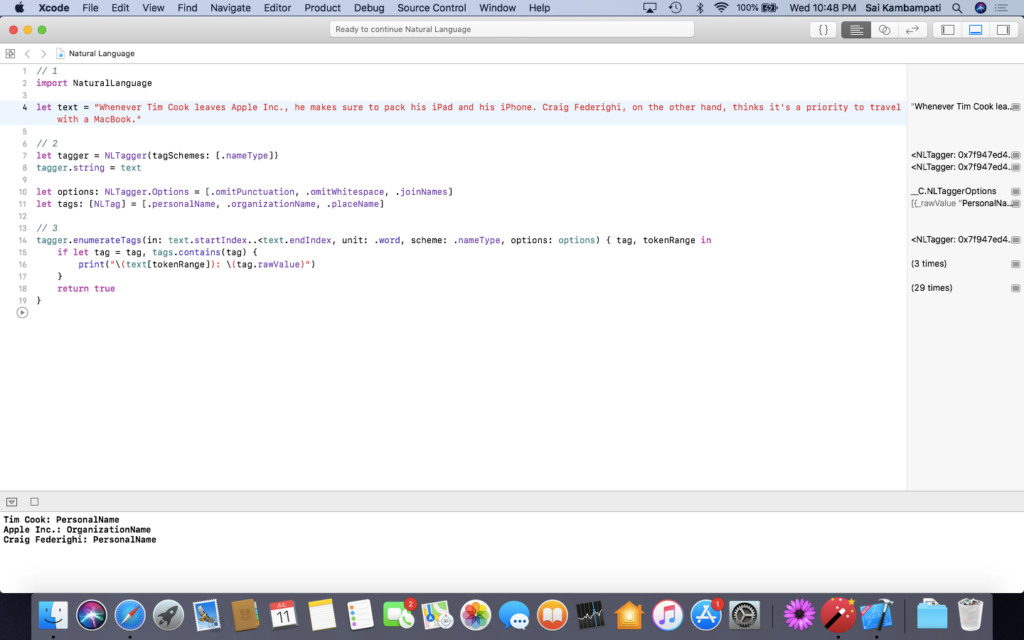Click the activity status "Ready to continue Natural Language"
Viewport: 1024px width, 640px height.
511,29
